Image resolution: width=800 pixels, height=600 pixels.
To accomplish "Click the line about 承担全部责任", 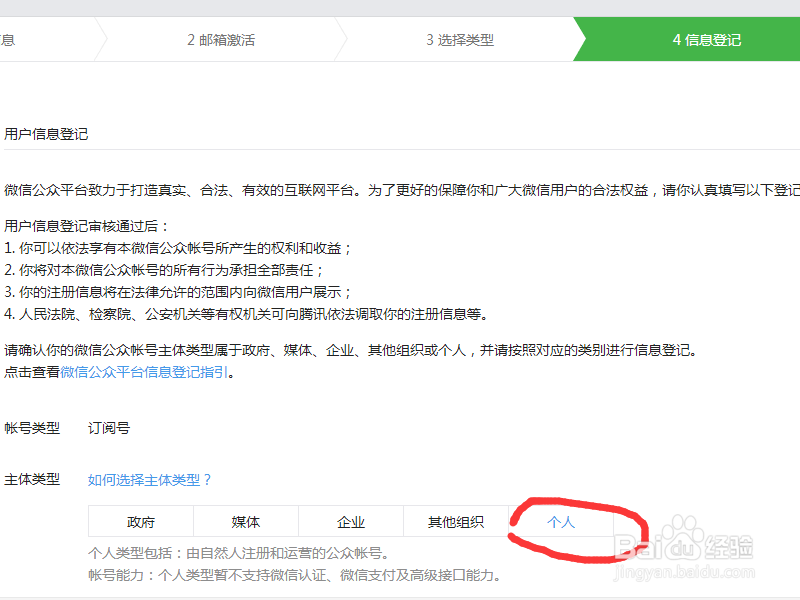I will click(164, 270).
